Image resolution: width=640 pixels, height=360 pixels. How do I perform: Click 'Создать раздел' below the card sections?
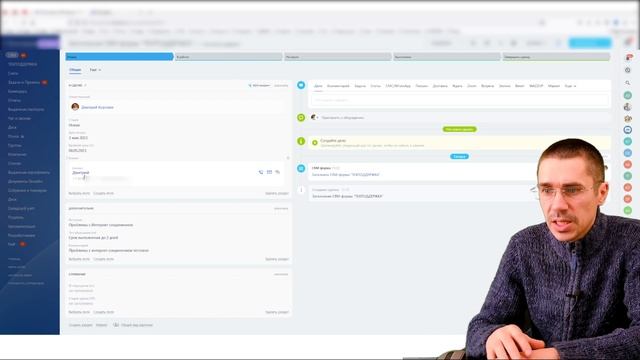[x=80, y=325]
